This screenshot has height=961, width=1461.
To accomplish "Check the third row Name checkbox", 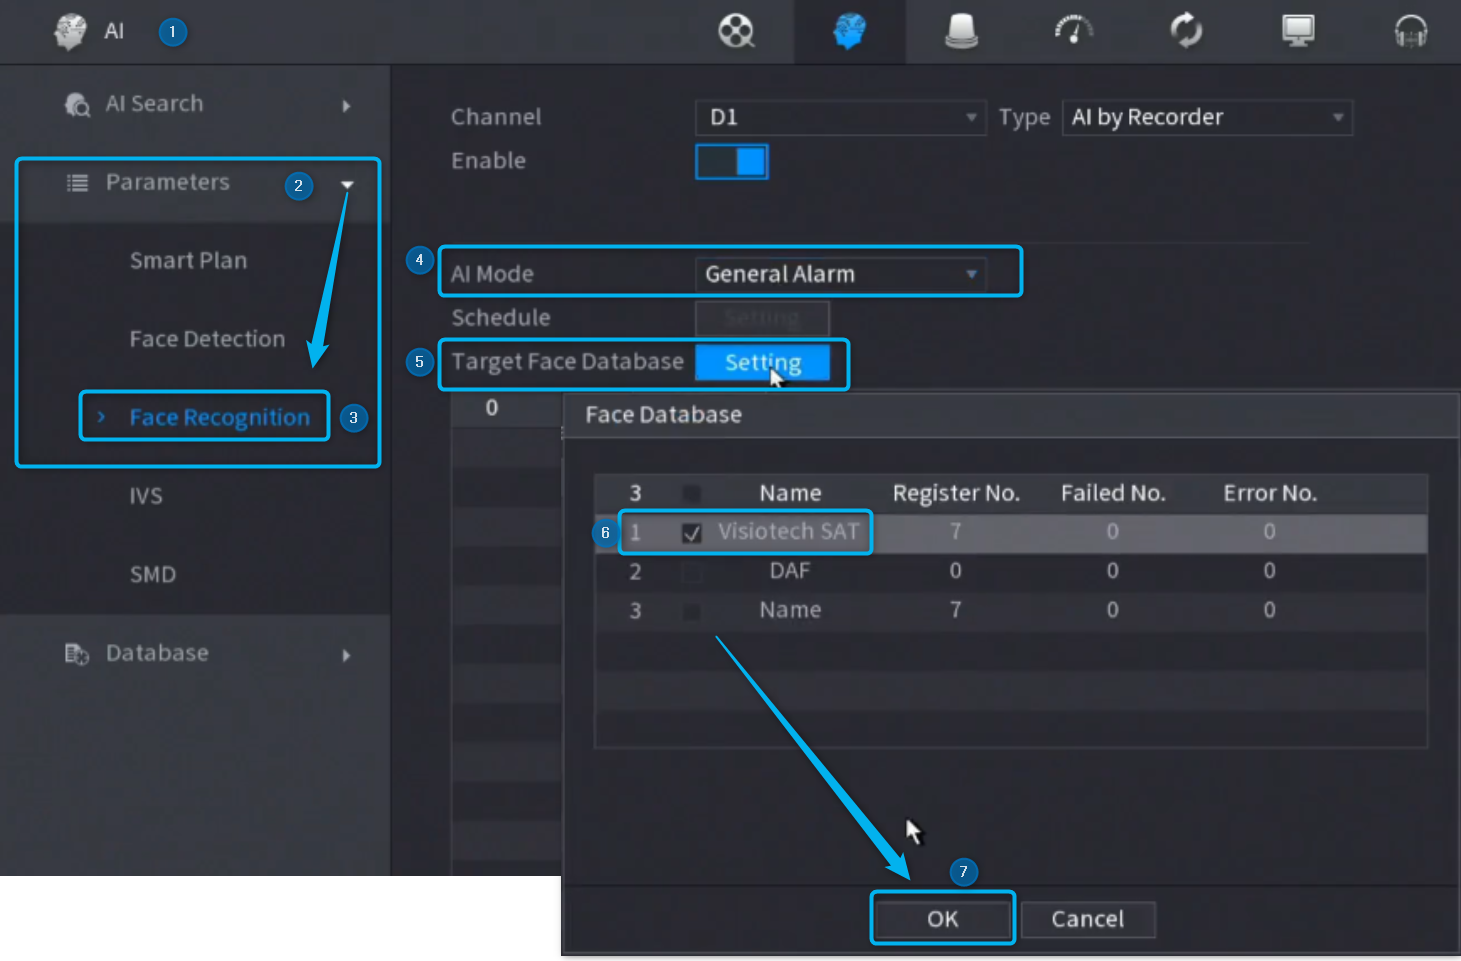I will click(x=691, y=611).
